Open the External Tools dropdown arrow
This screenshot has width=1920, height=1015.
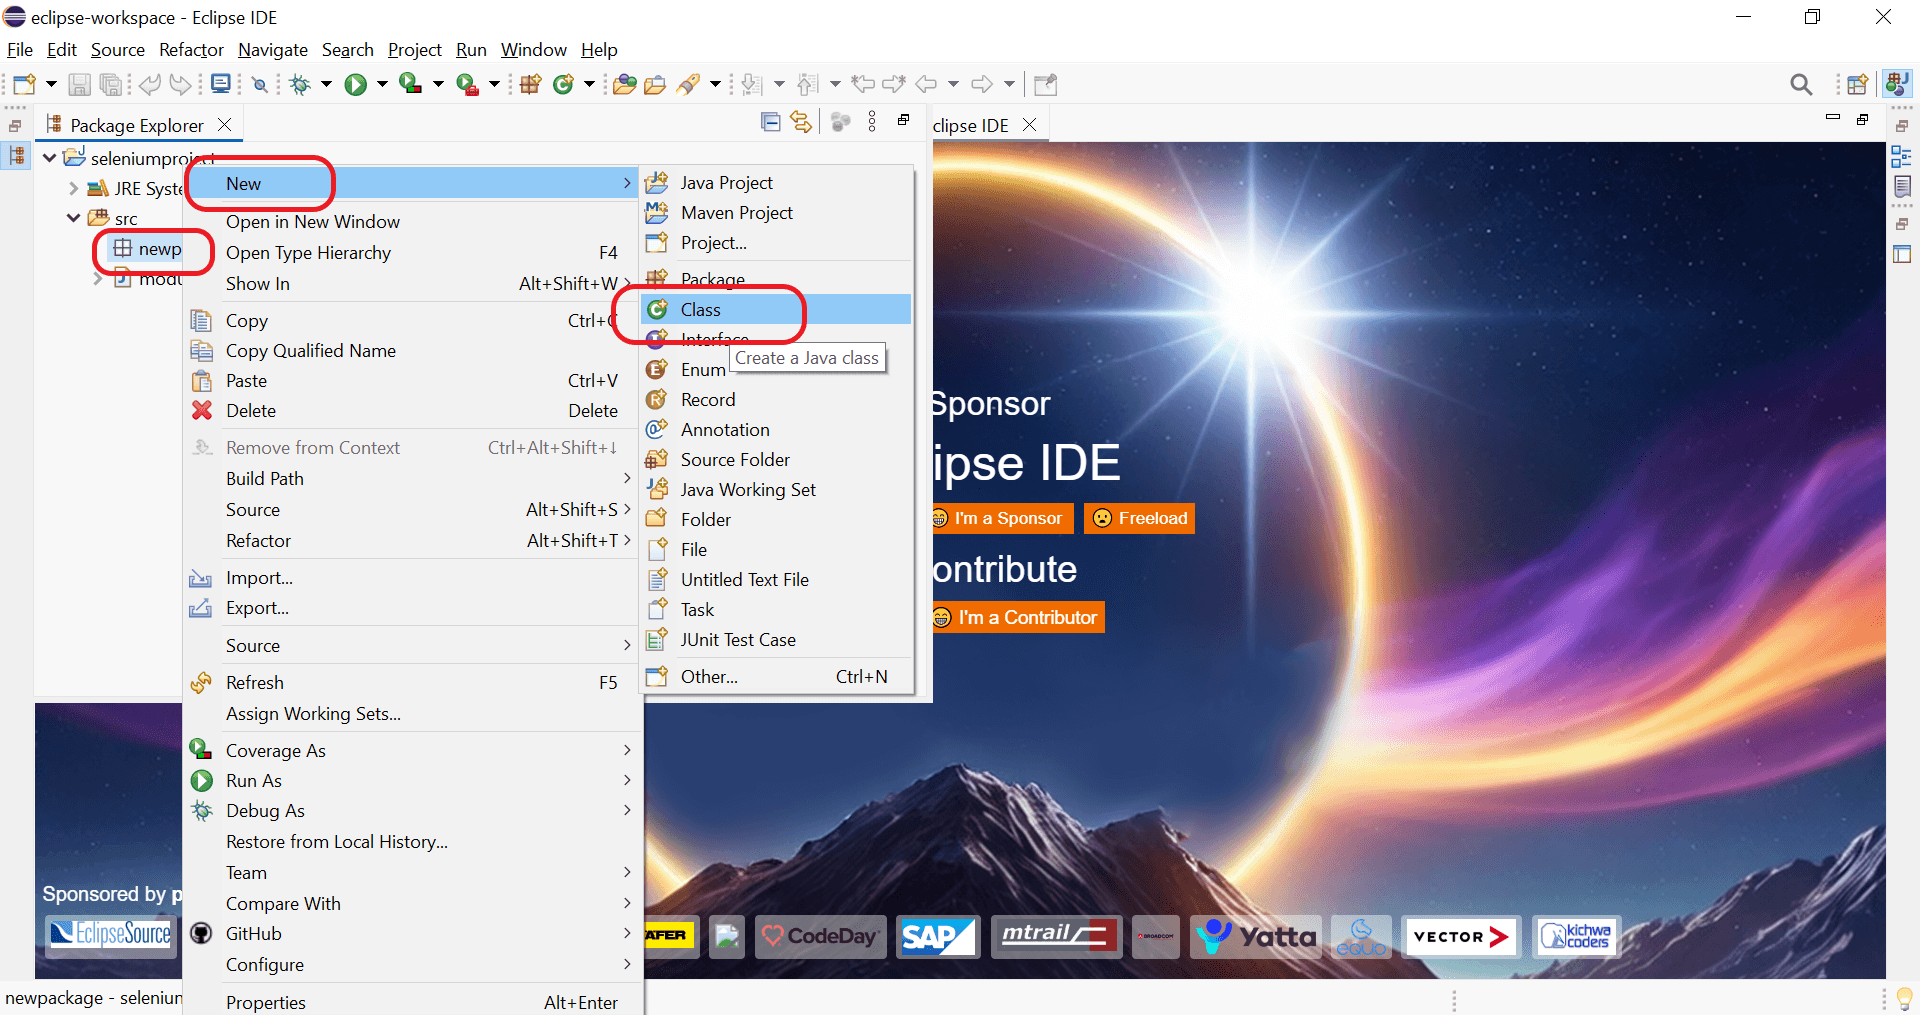494,85
